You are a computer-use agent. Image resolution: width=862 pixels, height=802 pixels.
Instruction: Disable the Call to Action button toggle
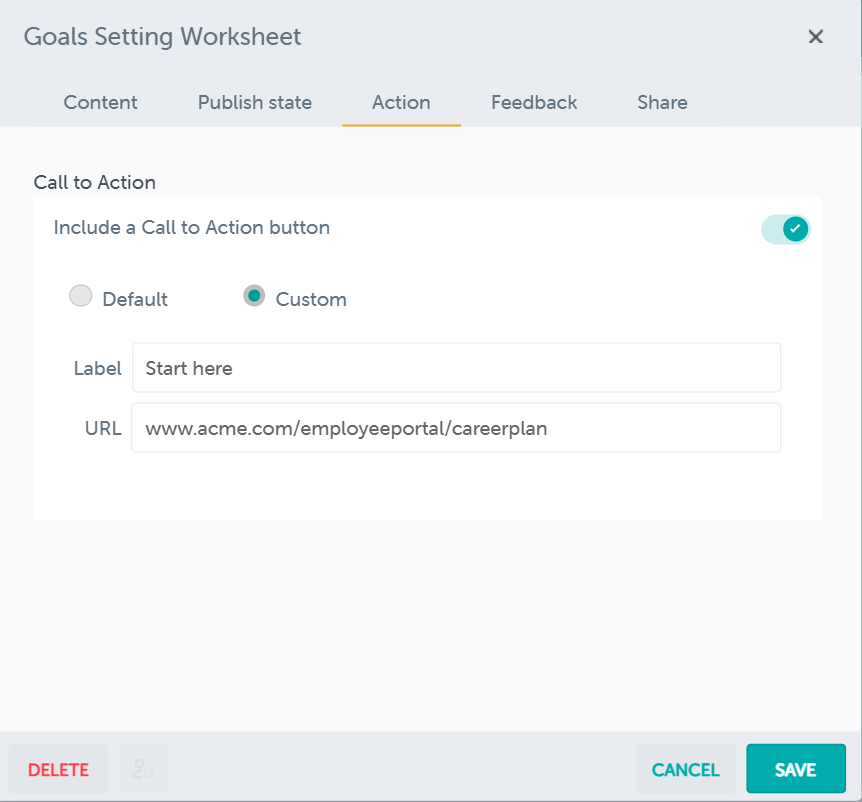click(x=785, y=229)
